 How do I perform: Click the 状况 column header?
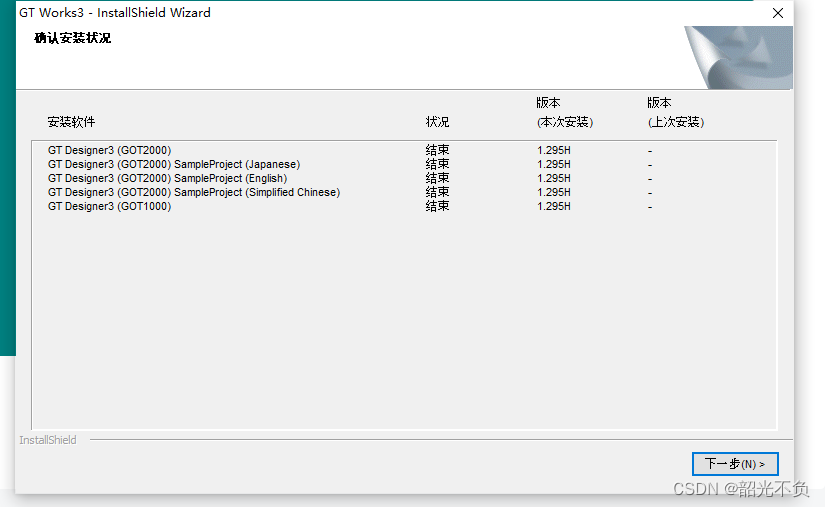(x=437, y=122)
